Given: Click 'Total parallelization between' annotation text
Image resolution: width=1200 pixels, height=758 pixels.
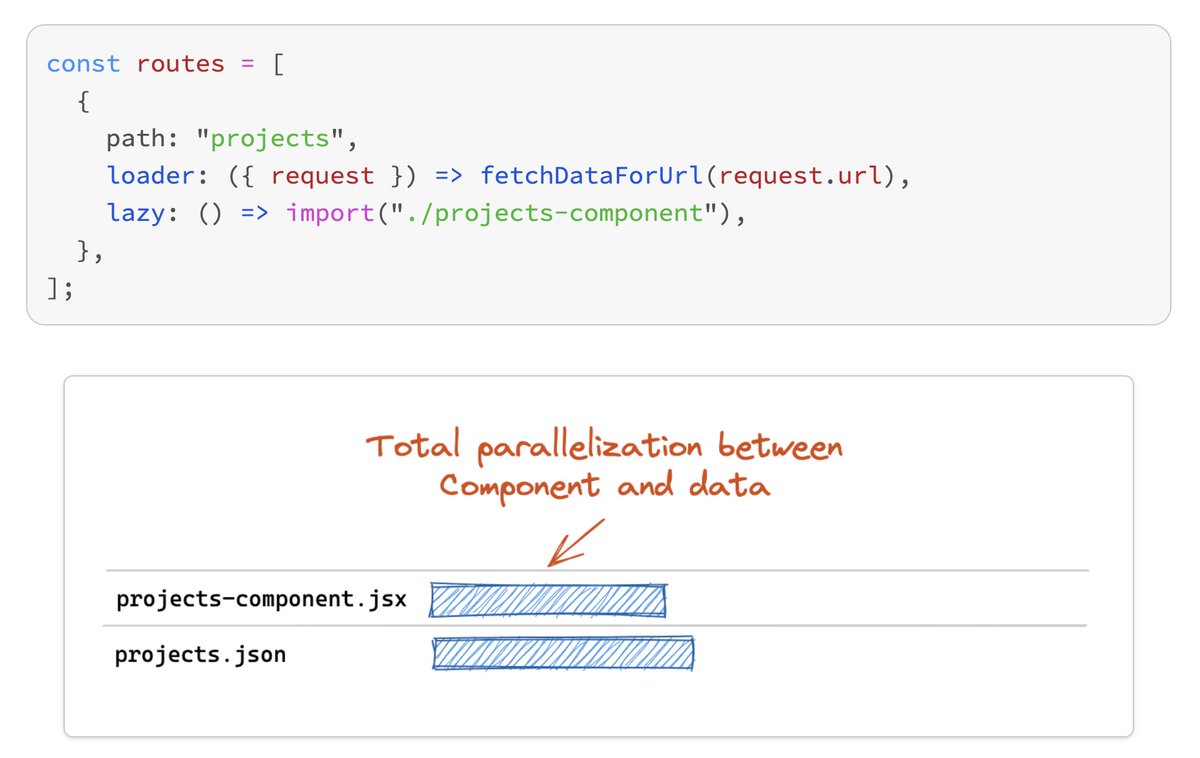Looking at the screenshot, I should coord(605,447).
